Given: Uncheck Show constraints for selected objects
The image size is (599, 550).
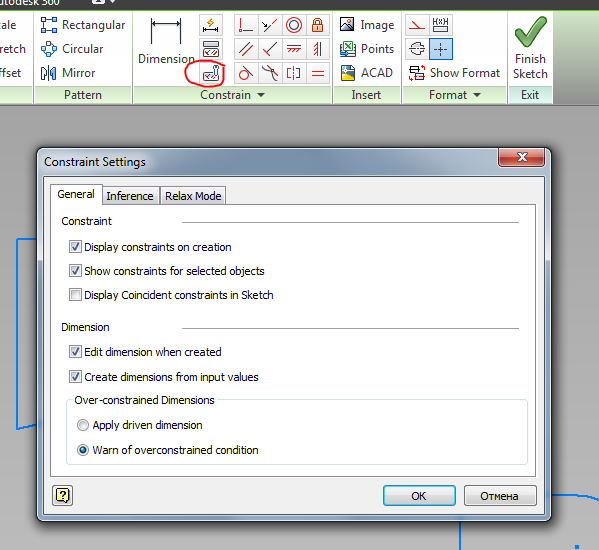Looking at the screenshot, I should pyautogui.click(x=75, y=271).
